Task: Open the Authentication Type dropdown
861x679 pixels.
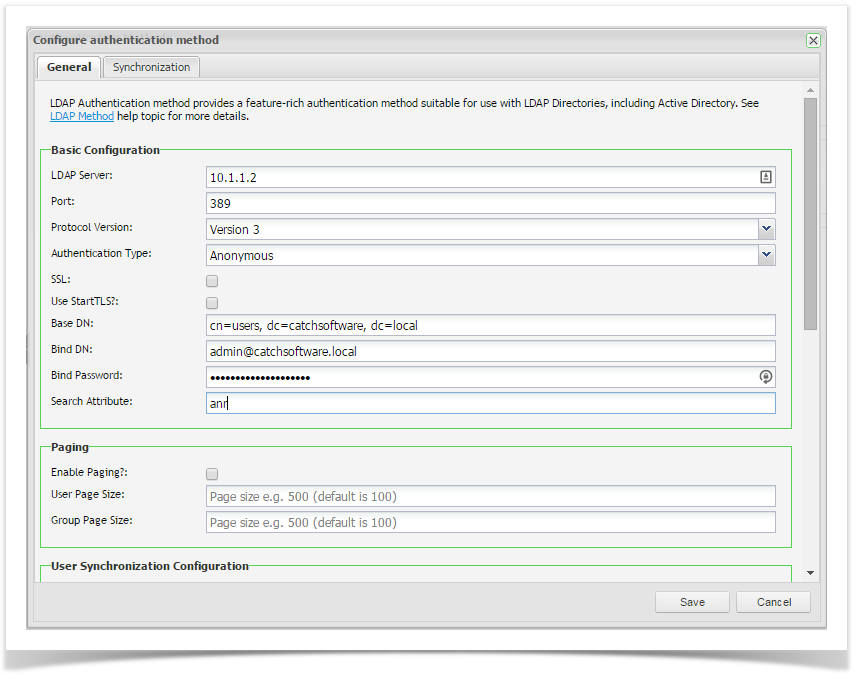Action: 766,255
